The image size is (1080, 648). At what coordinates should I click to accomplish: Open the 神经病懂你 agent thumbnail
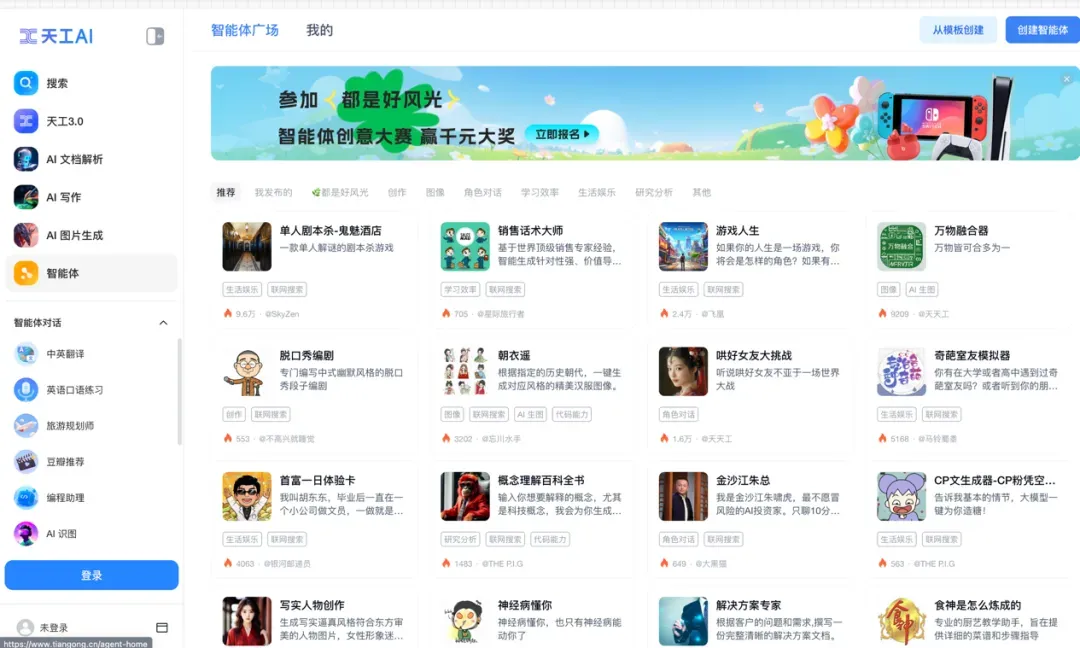[x=465, y=621]
